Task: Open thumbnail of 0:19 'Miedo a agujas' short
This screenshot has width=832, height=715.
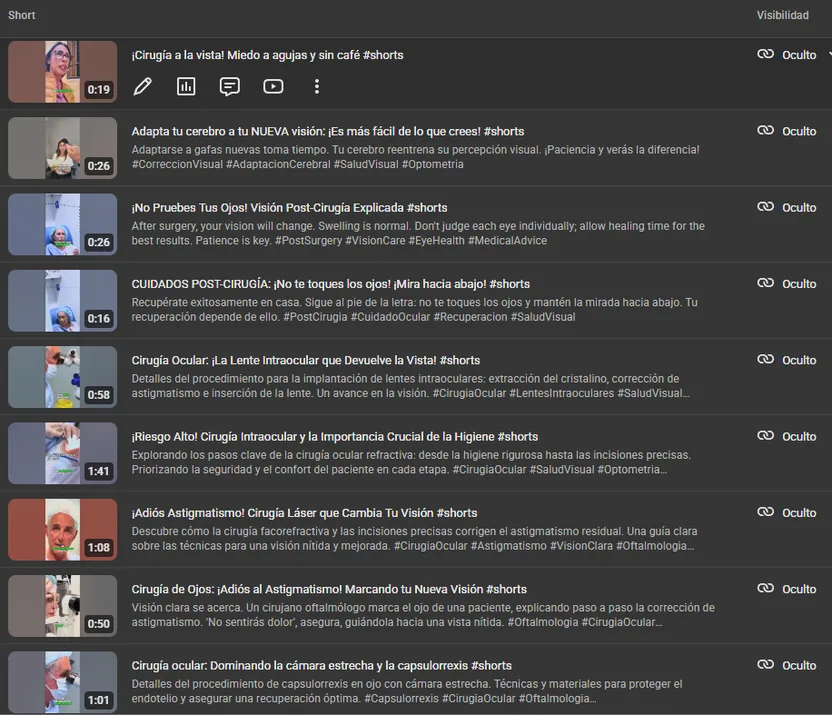Action: pos(63,72)
